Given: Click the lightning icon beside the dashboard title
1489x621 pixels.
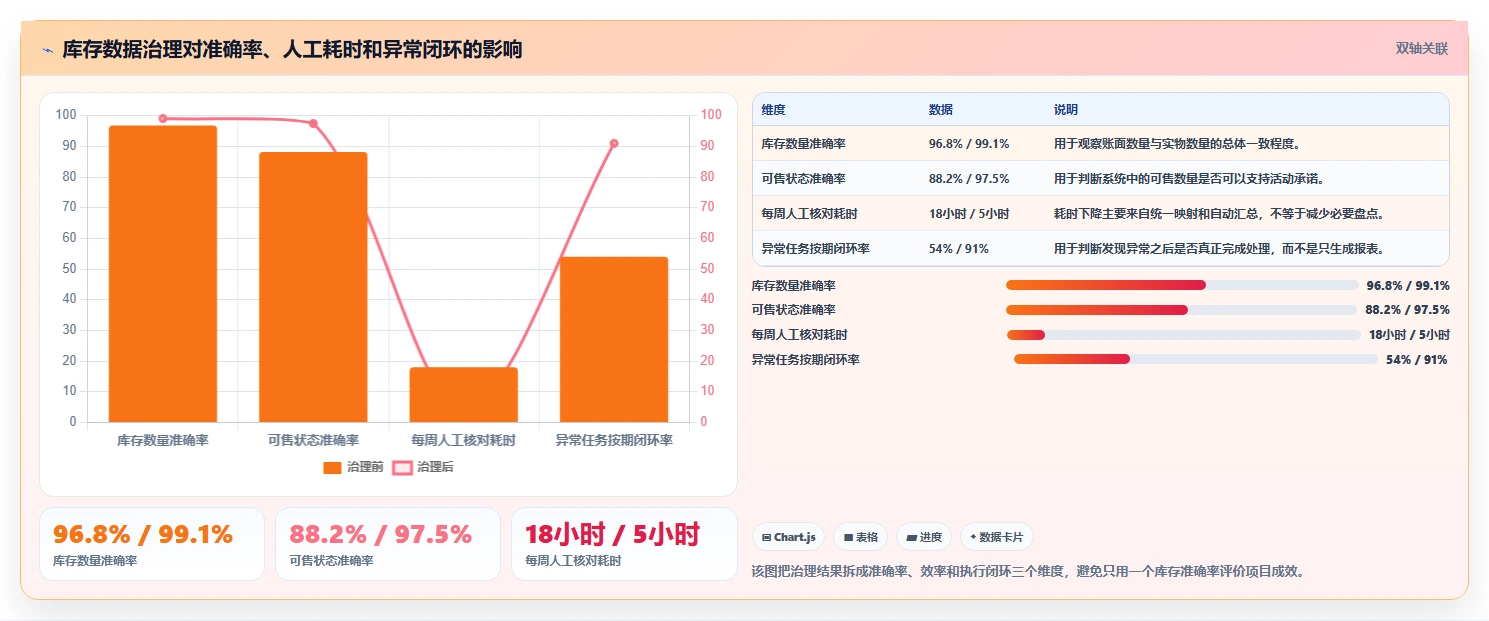Looking at the screenshot, I should (48, 50).
